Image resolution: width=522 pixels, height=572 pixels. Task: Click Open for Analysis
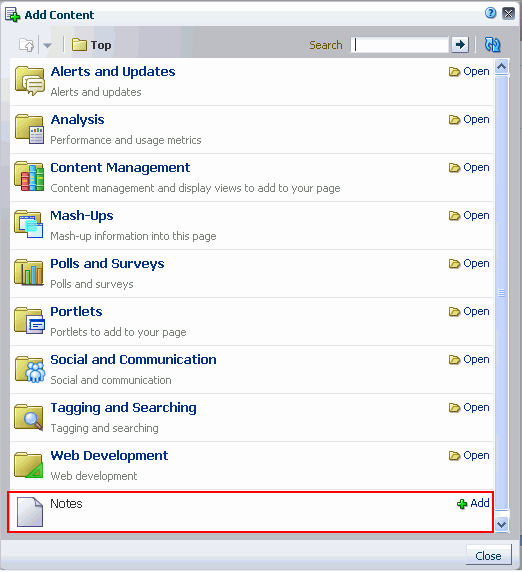pos(469,120)
